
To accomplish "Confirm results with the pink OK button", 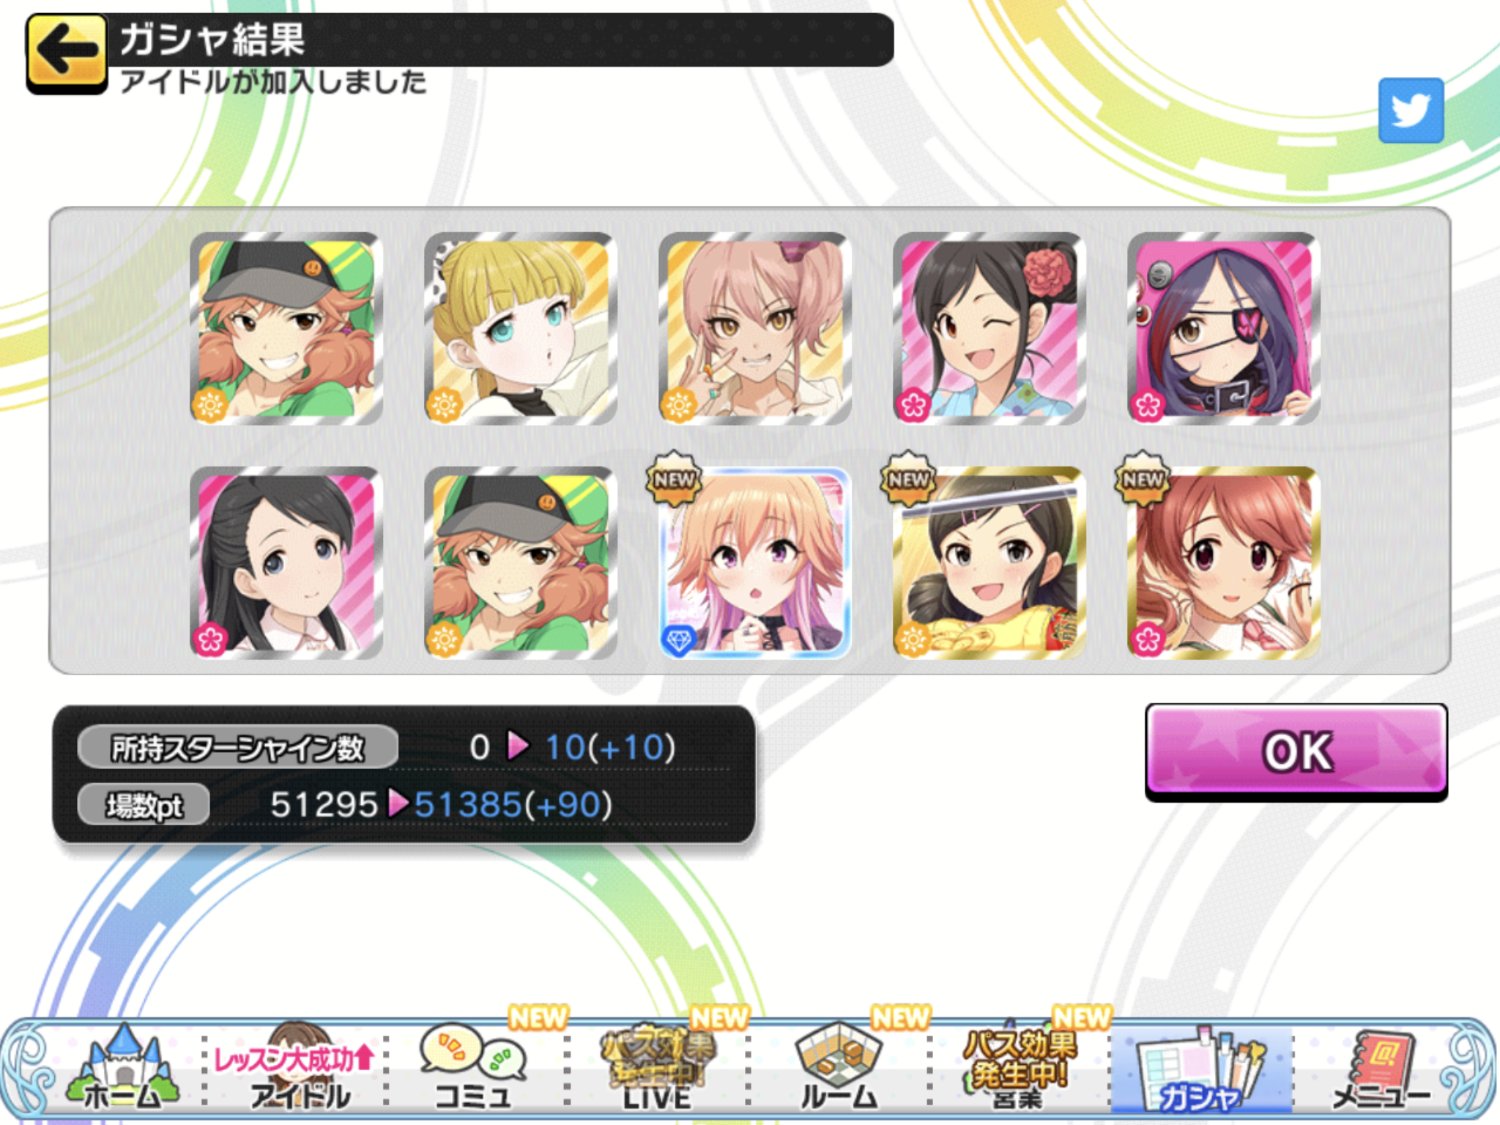I will (x=1296, y=751).
